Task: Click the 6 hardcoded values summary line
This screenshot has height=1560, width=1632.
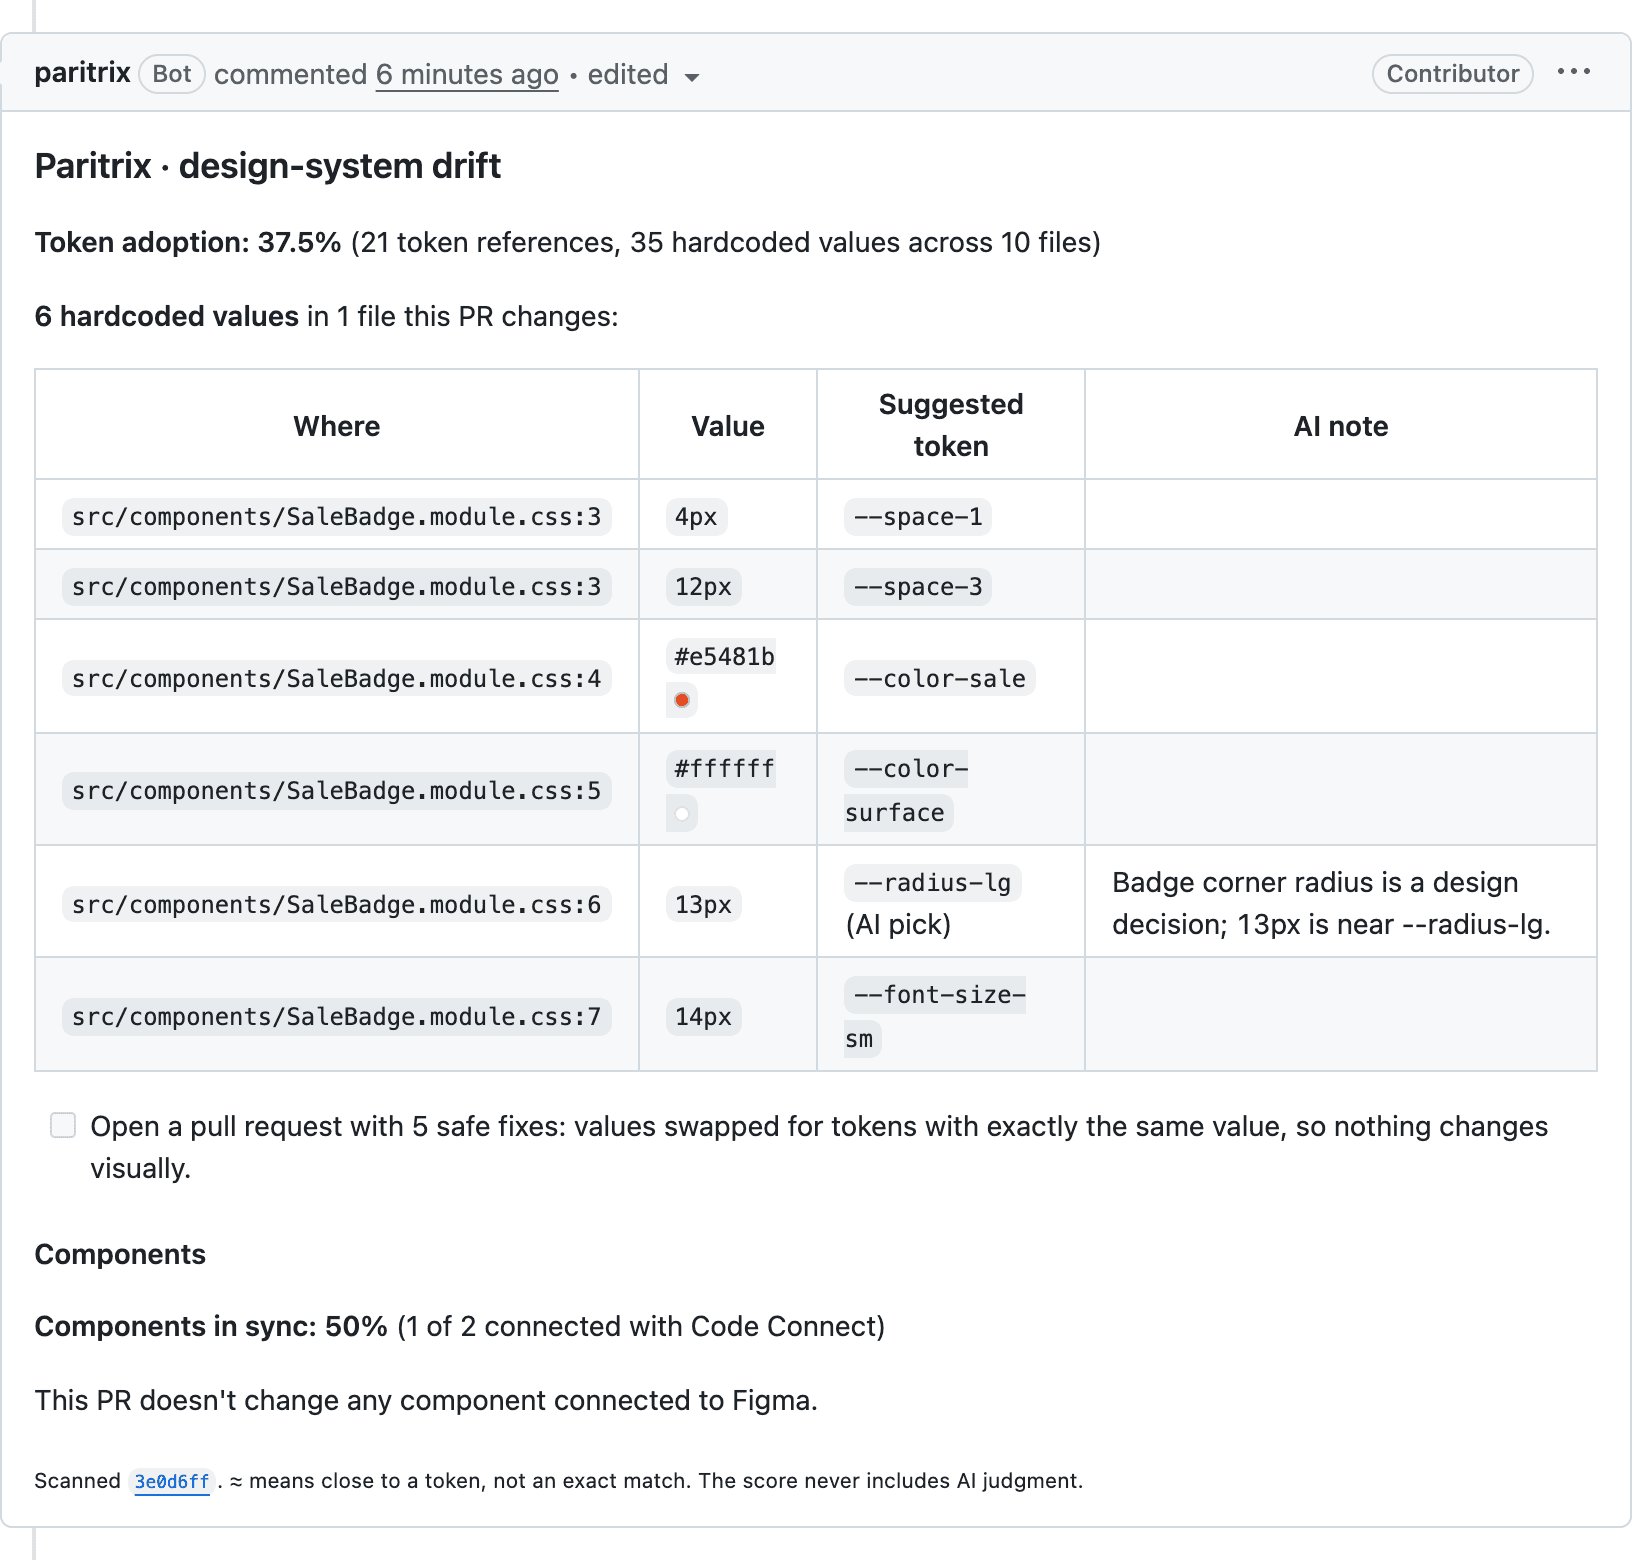Action: (326, 317)
